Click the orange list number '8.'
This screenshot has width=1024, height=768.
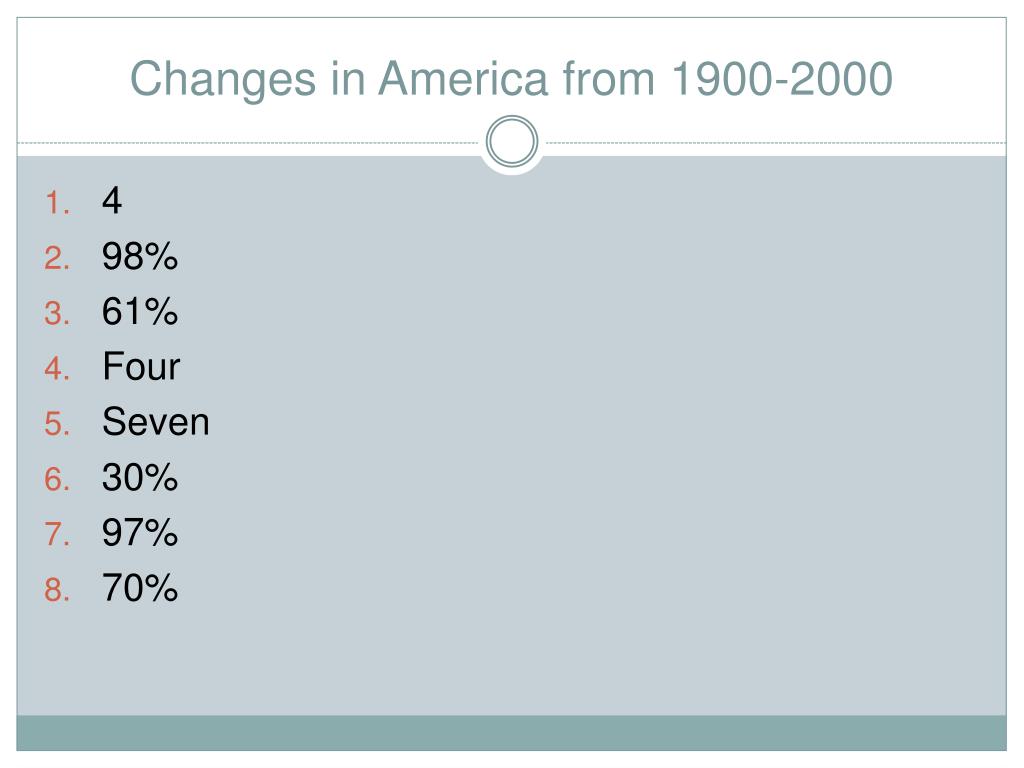click(57, 590)
